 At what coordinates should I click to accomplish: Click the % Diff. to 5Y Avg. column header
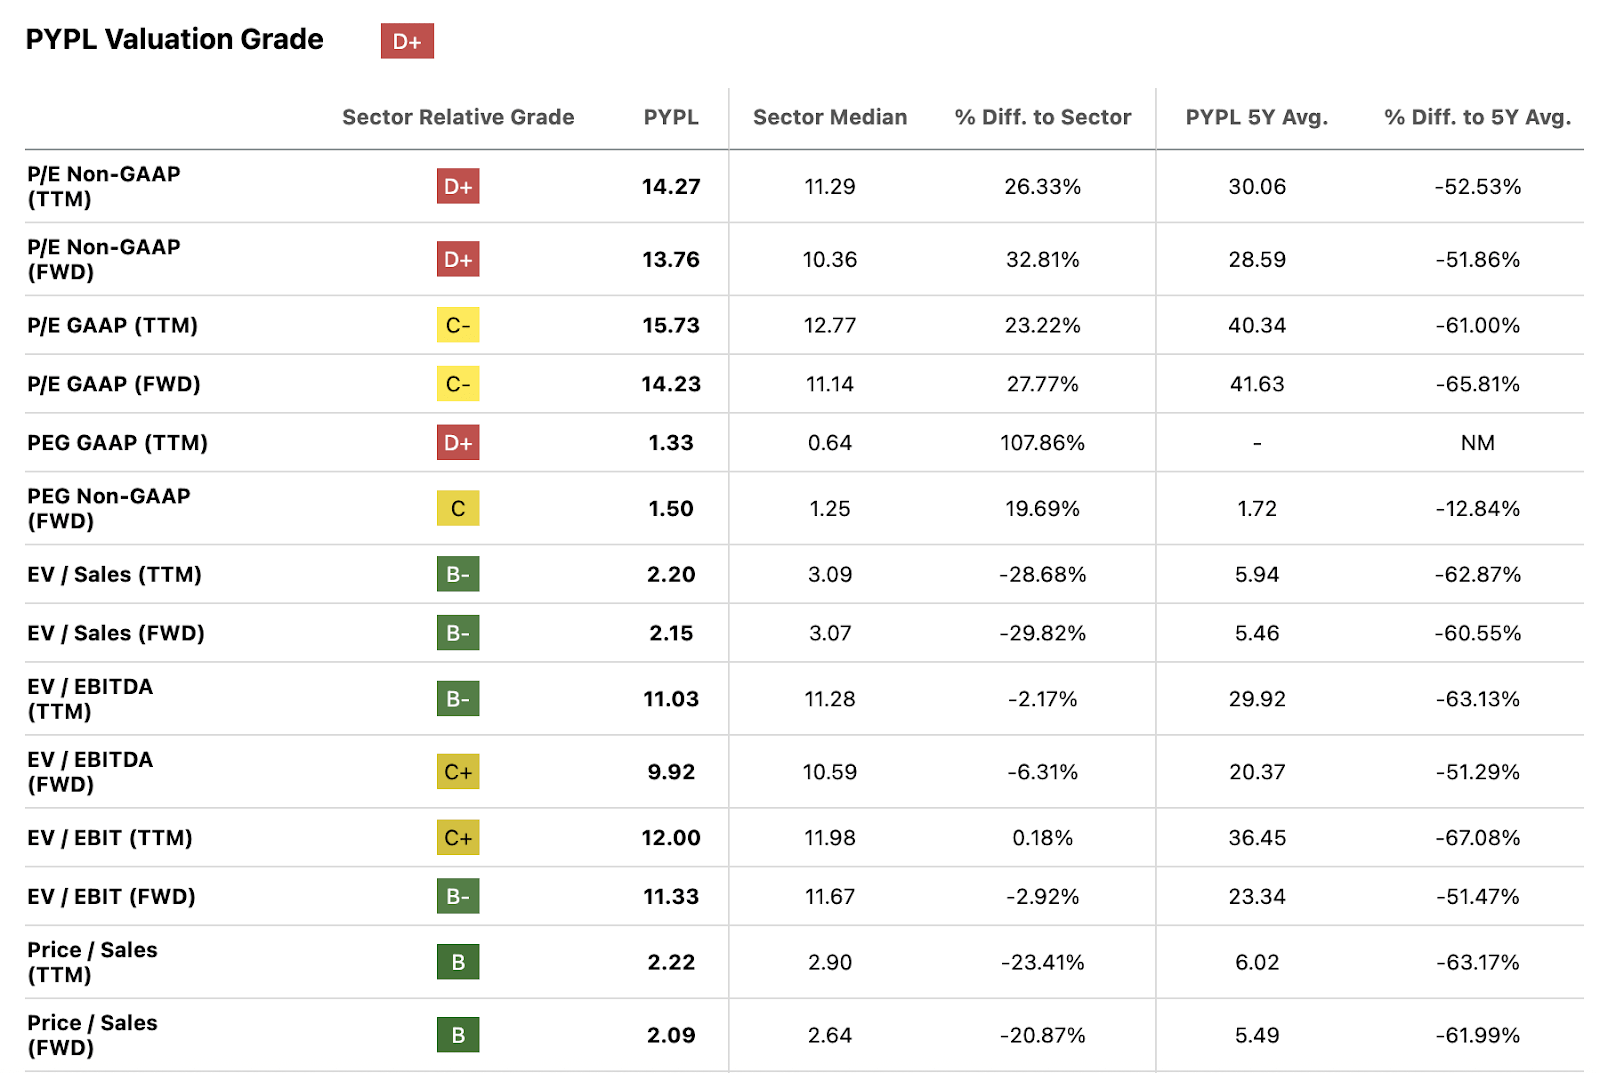tap(1477, 117)
